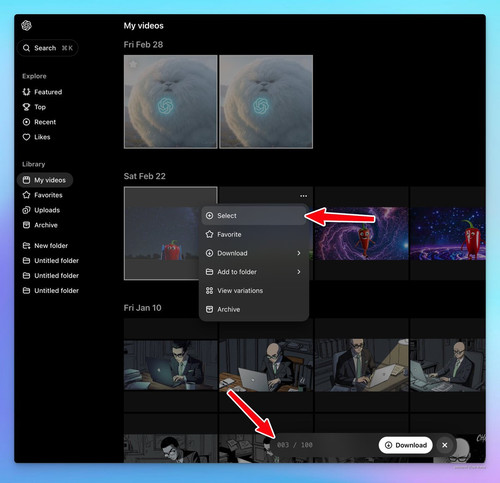Open the red pepper night sky thumbnail
This screenshot has width=500, height=483.
point(162,233)
